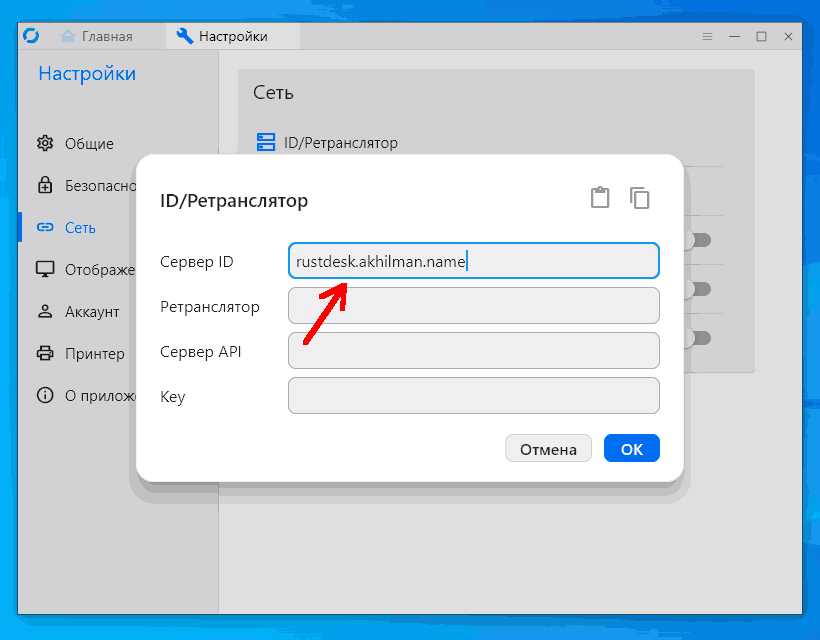Switch to the Главная tab
Image resolution: width=820 pixels, height=640 pixels.
coord(97,36)
